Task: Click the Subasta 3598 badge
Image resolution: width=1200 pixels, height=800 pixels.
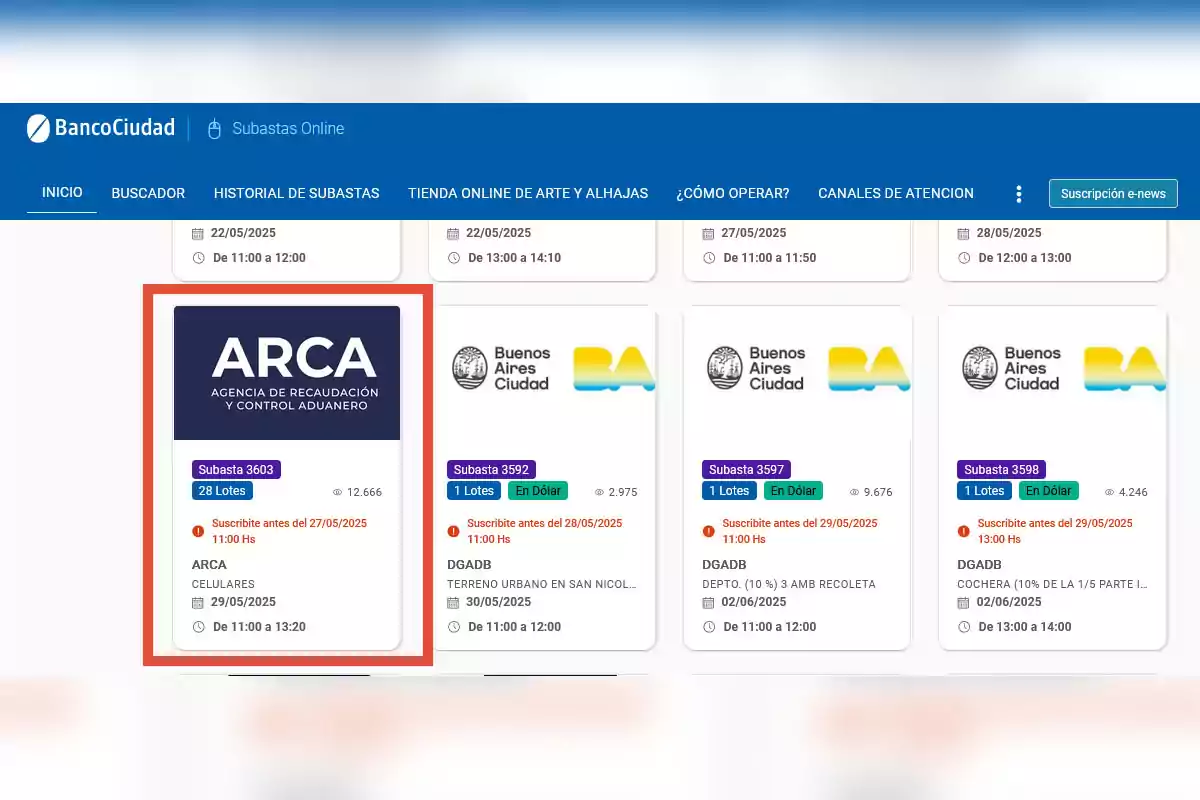Action: (1002, 469)
